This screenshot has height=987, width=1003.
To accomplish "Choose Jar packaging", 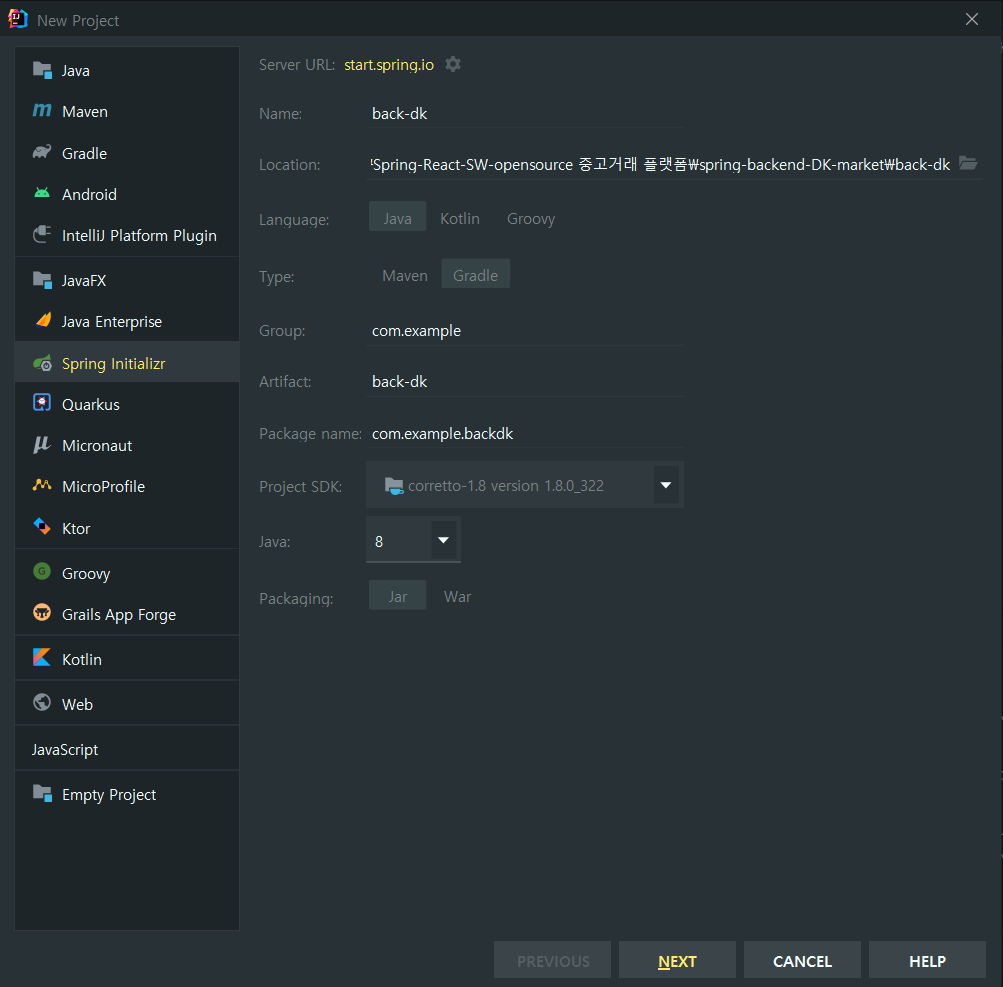I will [397, 597].
